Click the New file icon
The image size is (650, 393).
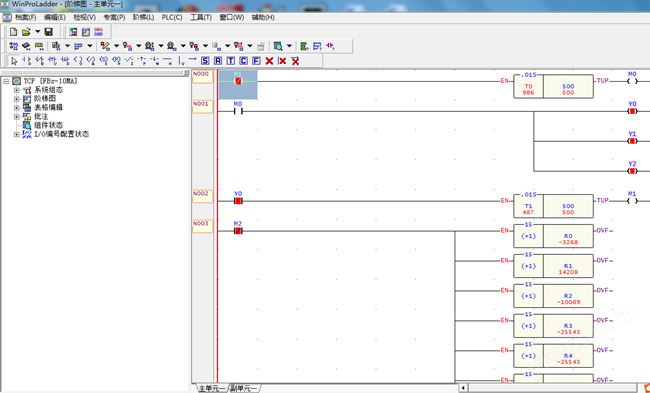[x=14, y=32]
